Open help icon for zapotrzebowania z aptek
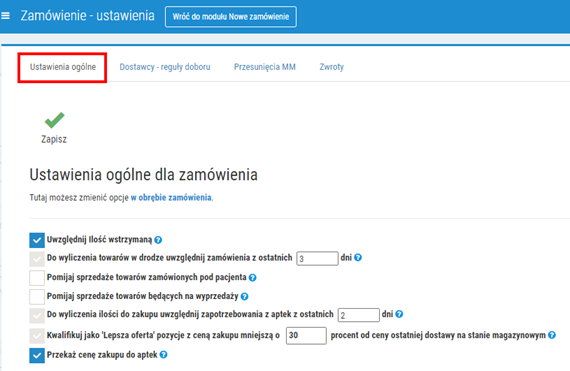Screen dimensions: 570x371 [399, 314]
